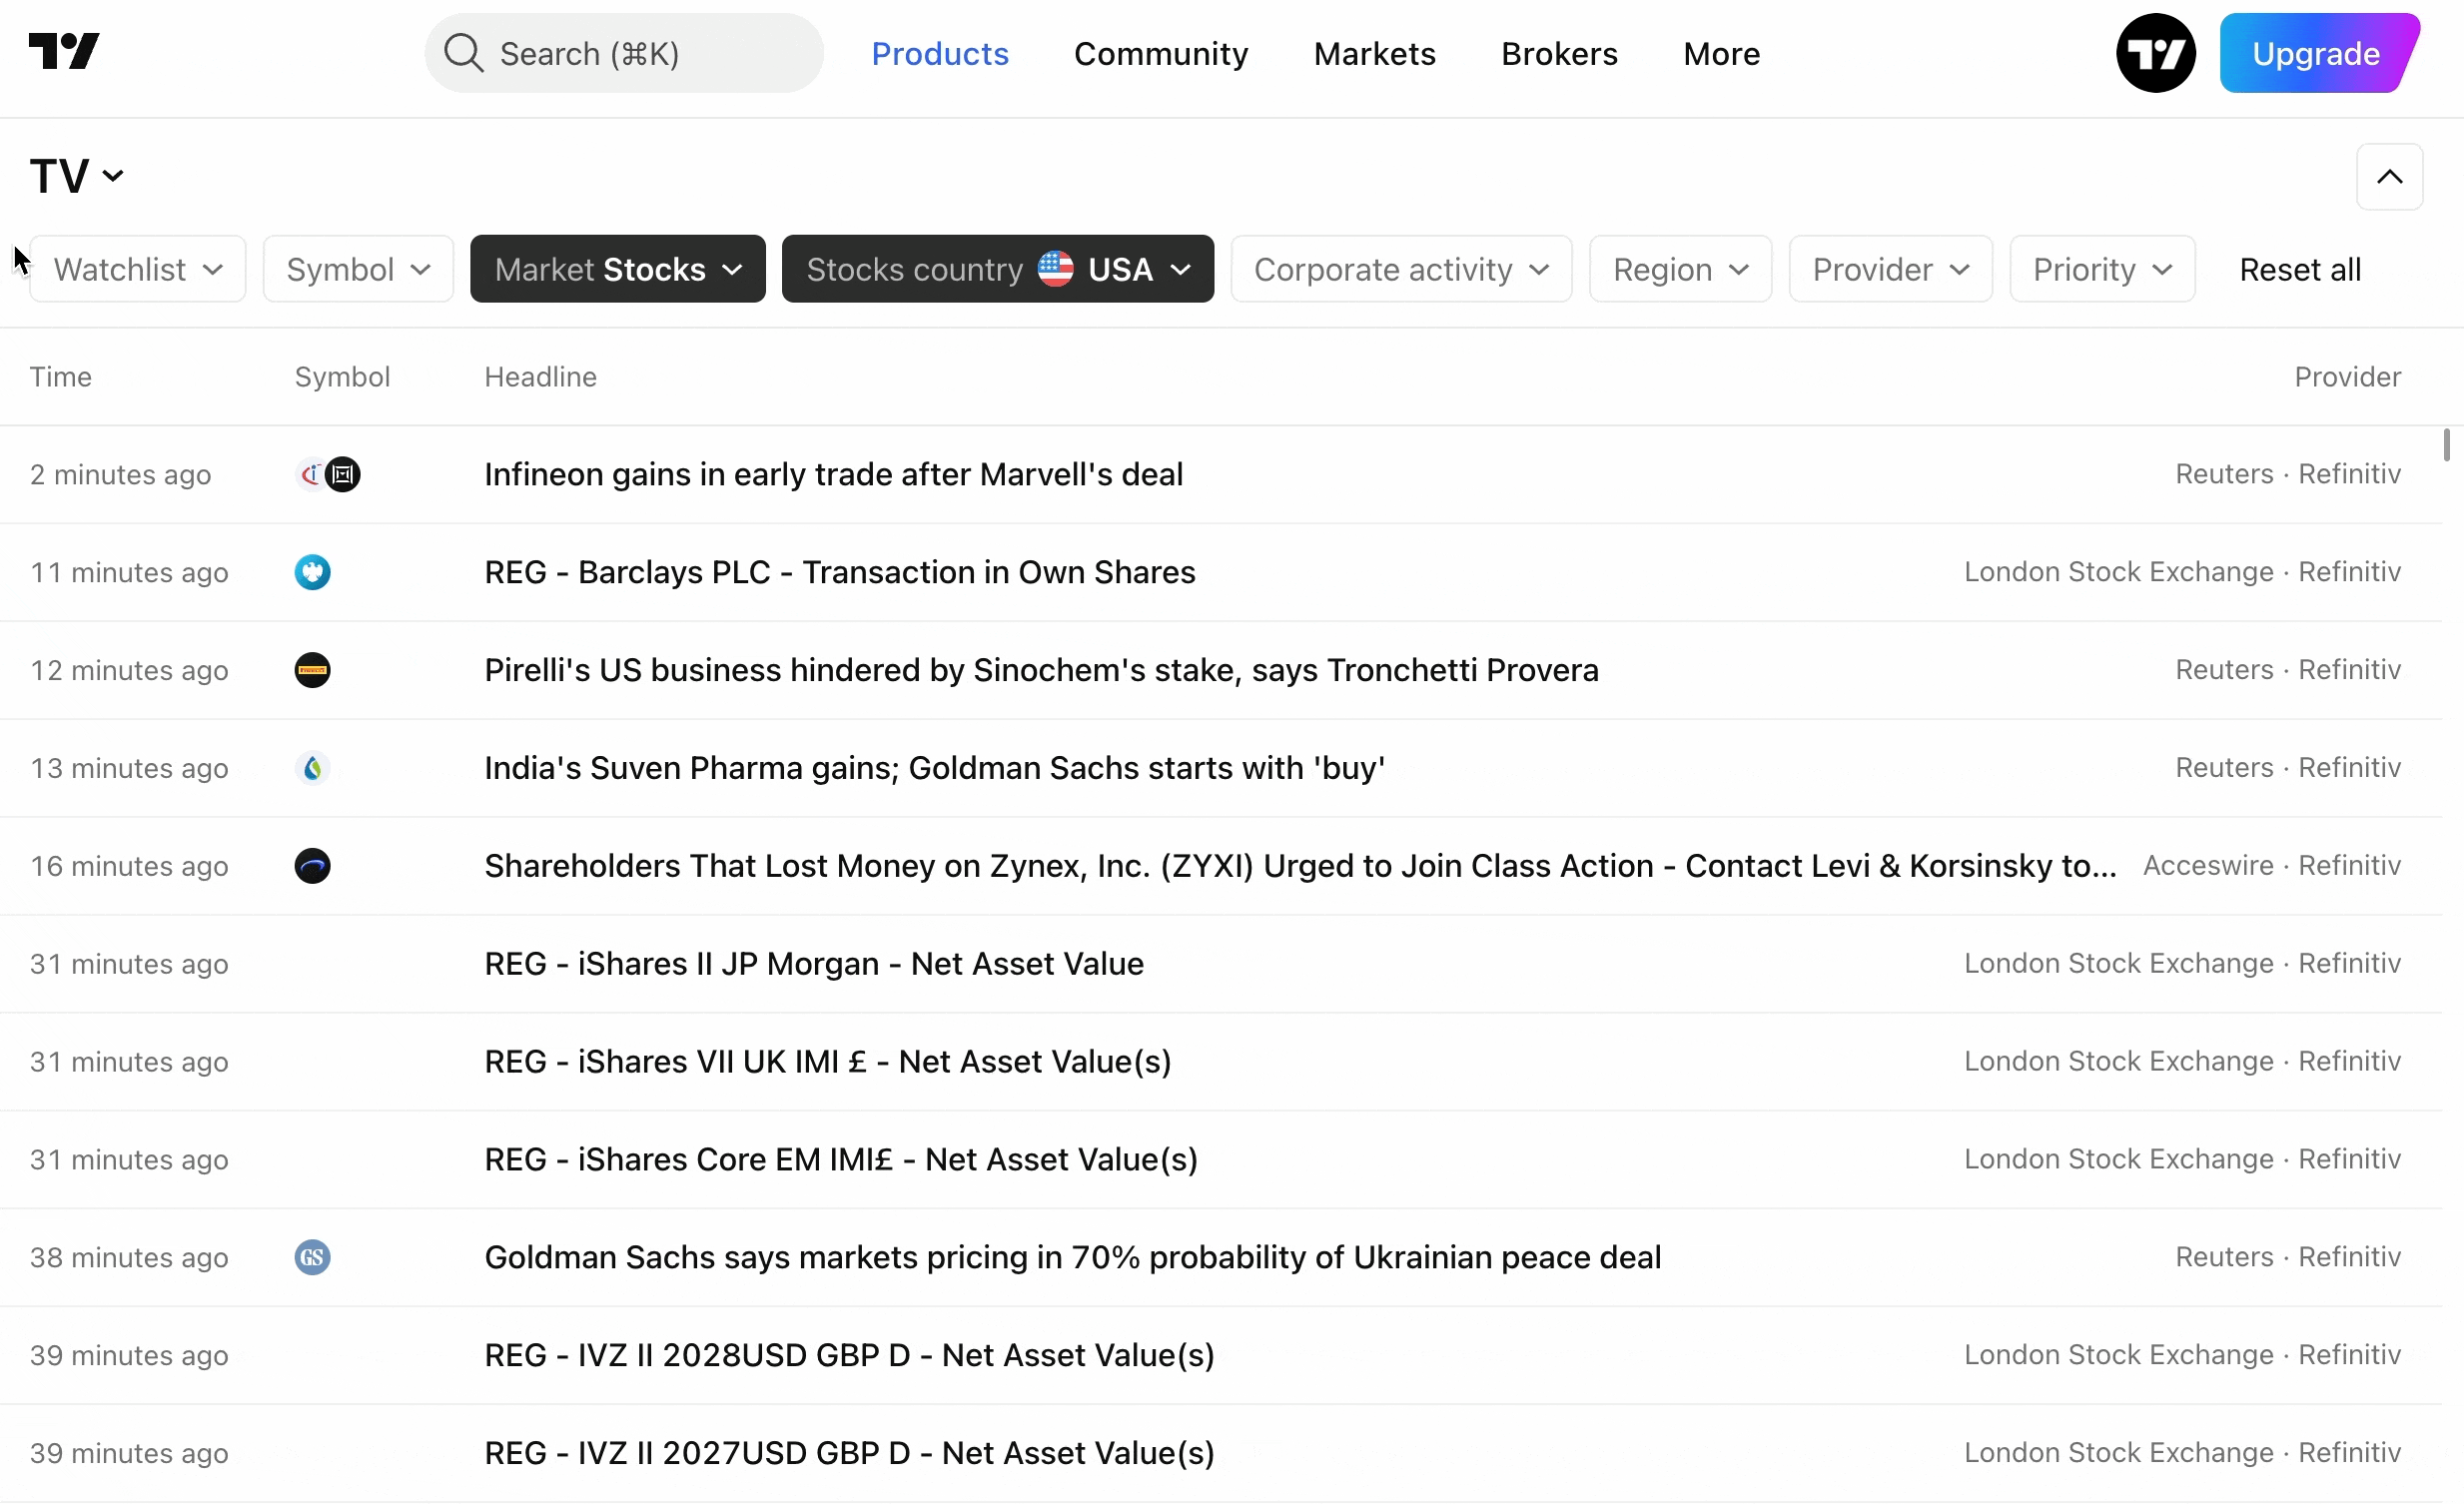
Task: Open the Products menu
Action: tap(939, 54)
